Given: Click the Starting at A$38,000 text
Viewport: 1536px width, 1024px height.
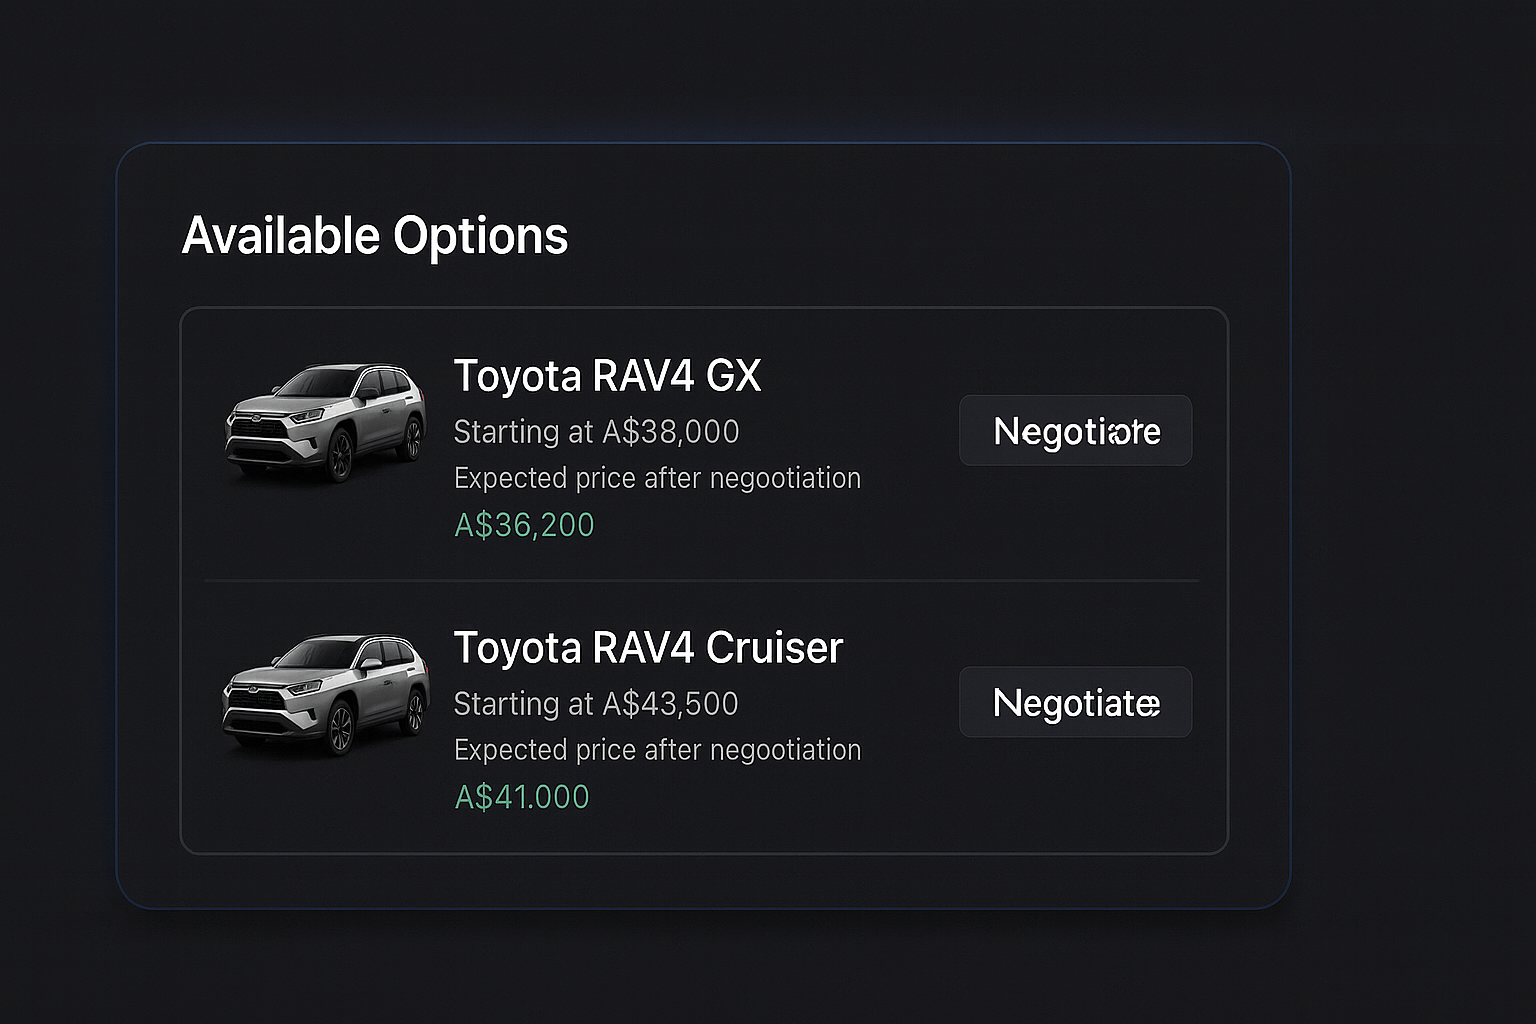Looking at the screenshot, I should (596, 432).
